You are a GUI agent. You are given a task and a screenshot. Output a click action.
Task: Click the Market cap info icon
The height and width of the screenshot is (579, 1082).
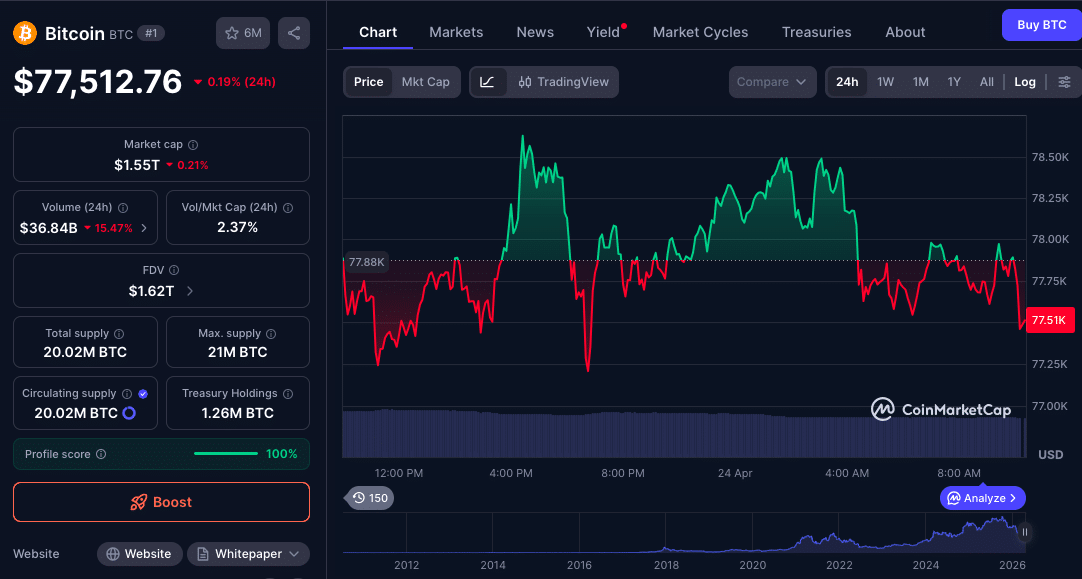[193, 145]
